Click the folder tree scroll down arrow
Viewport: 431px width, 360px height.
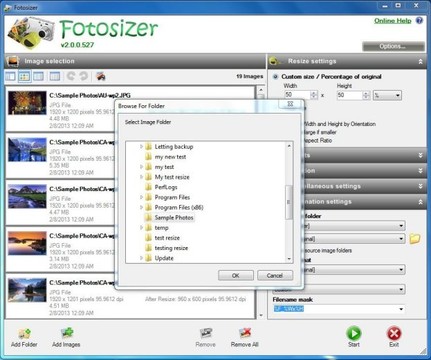[x=289, y=259]
